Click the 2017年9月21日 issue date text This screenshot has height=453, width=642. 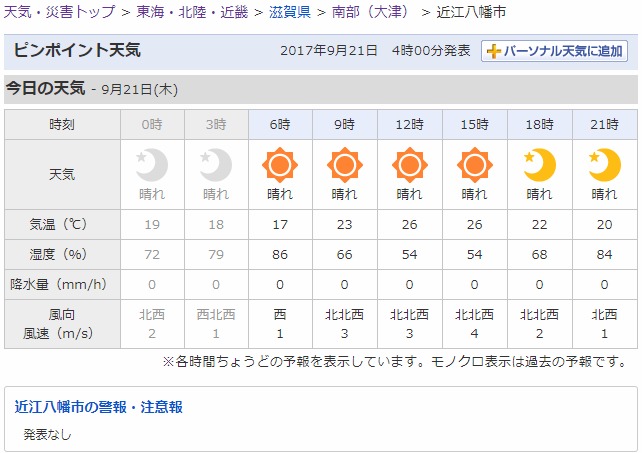pyautogui.click(x=329, y=51)
